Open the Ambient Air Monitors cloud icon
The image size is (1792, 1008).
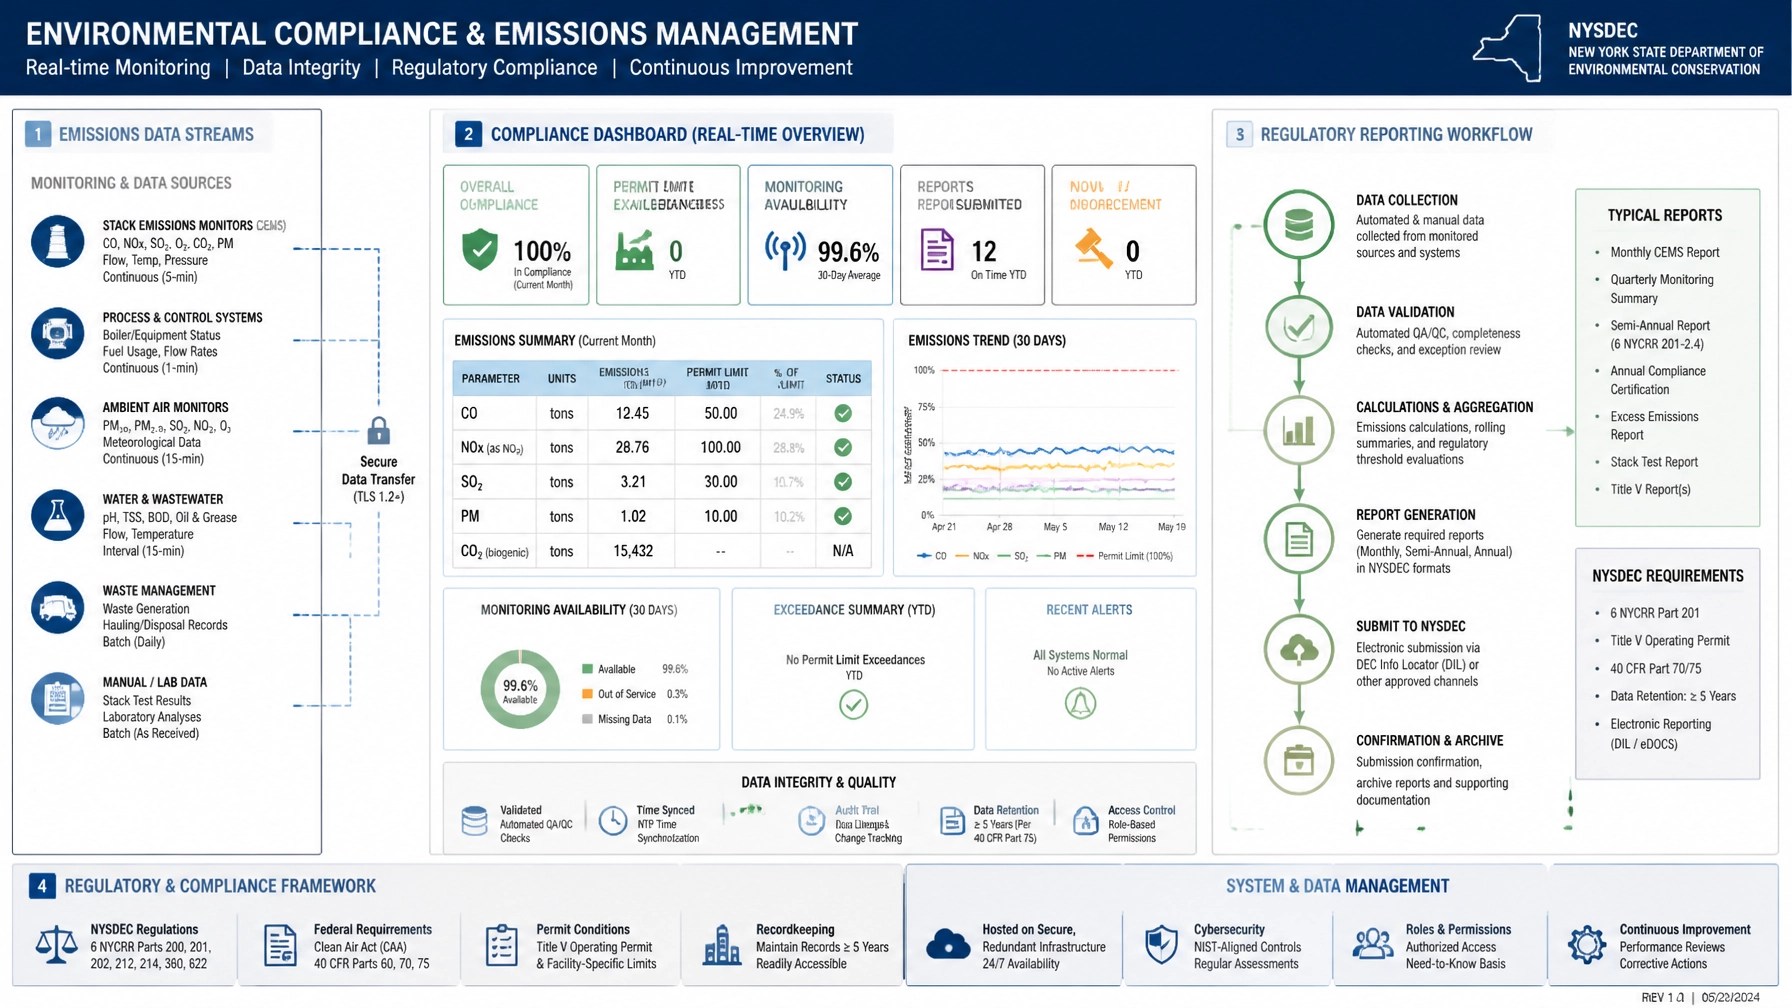pyautogui.click(x=57, y=423)
